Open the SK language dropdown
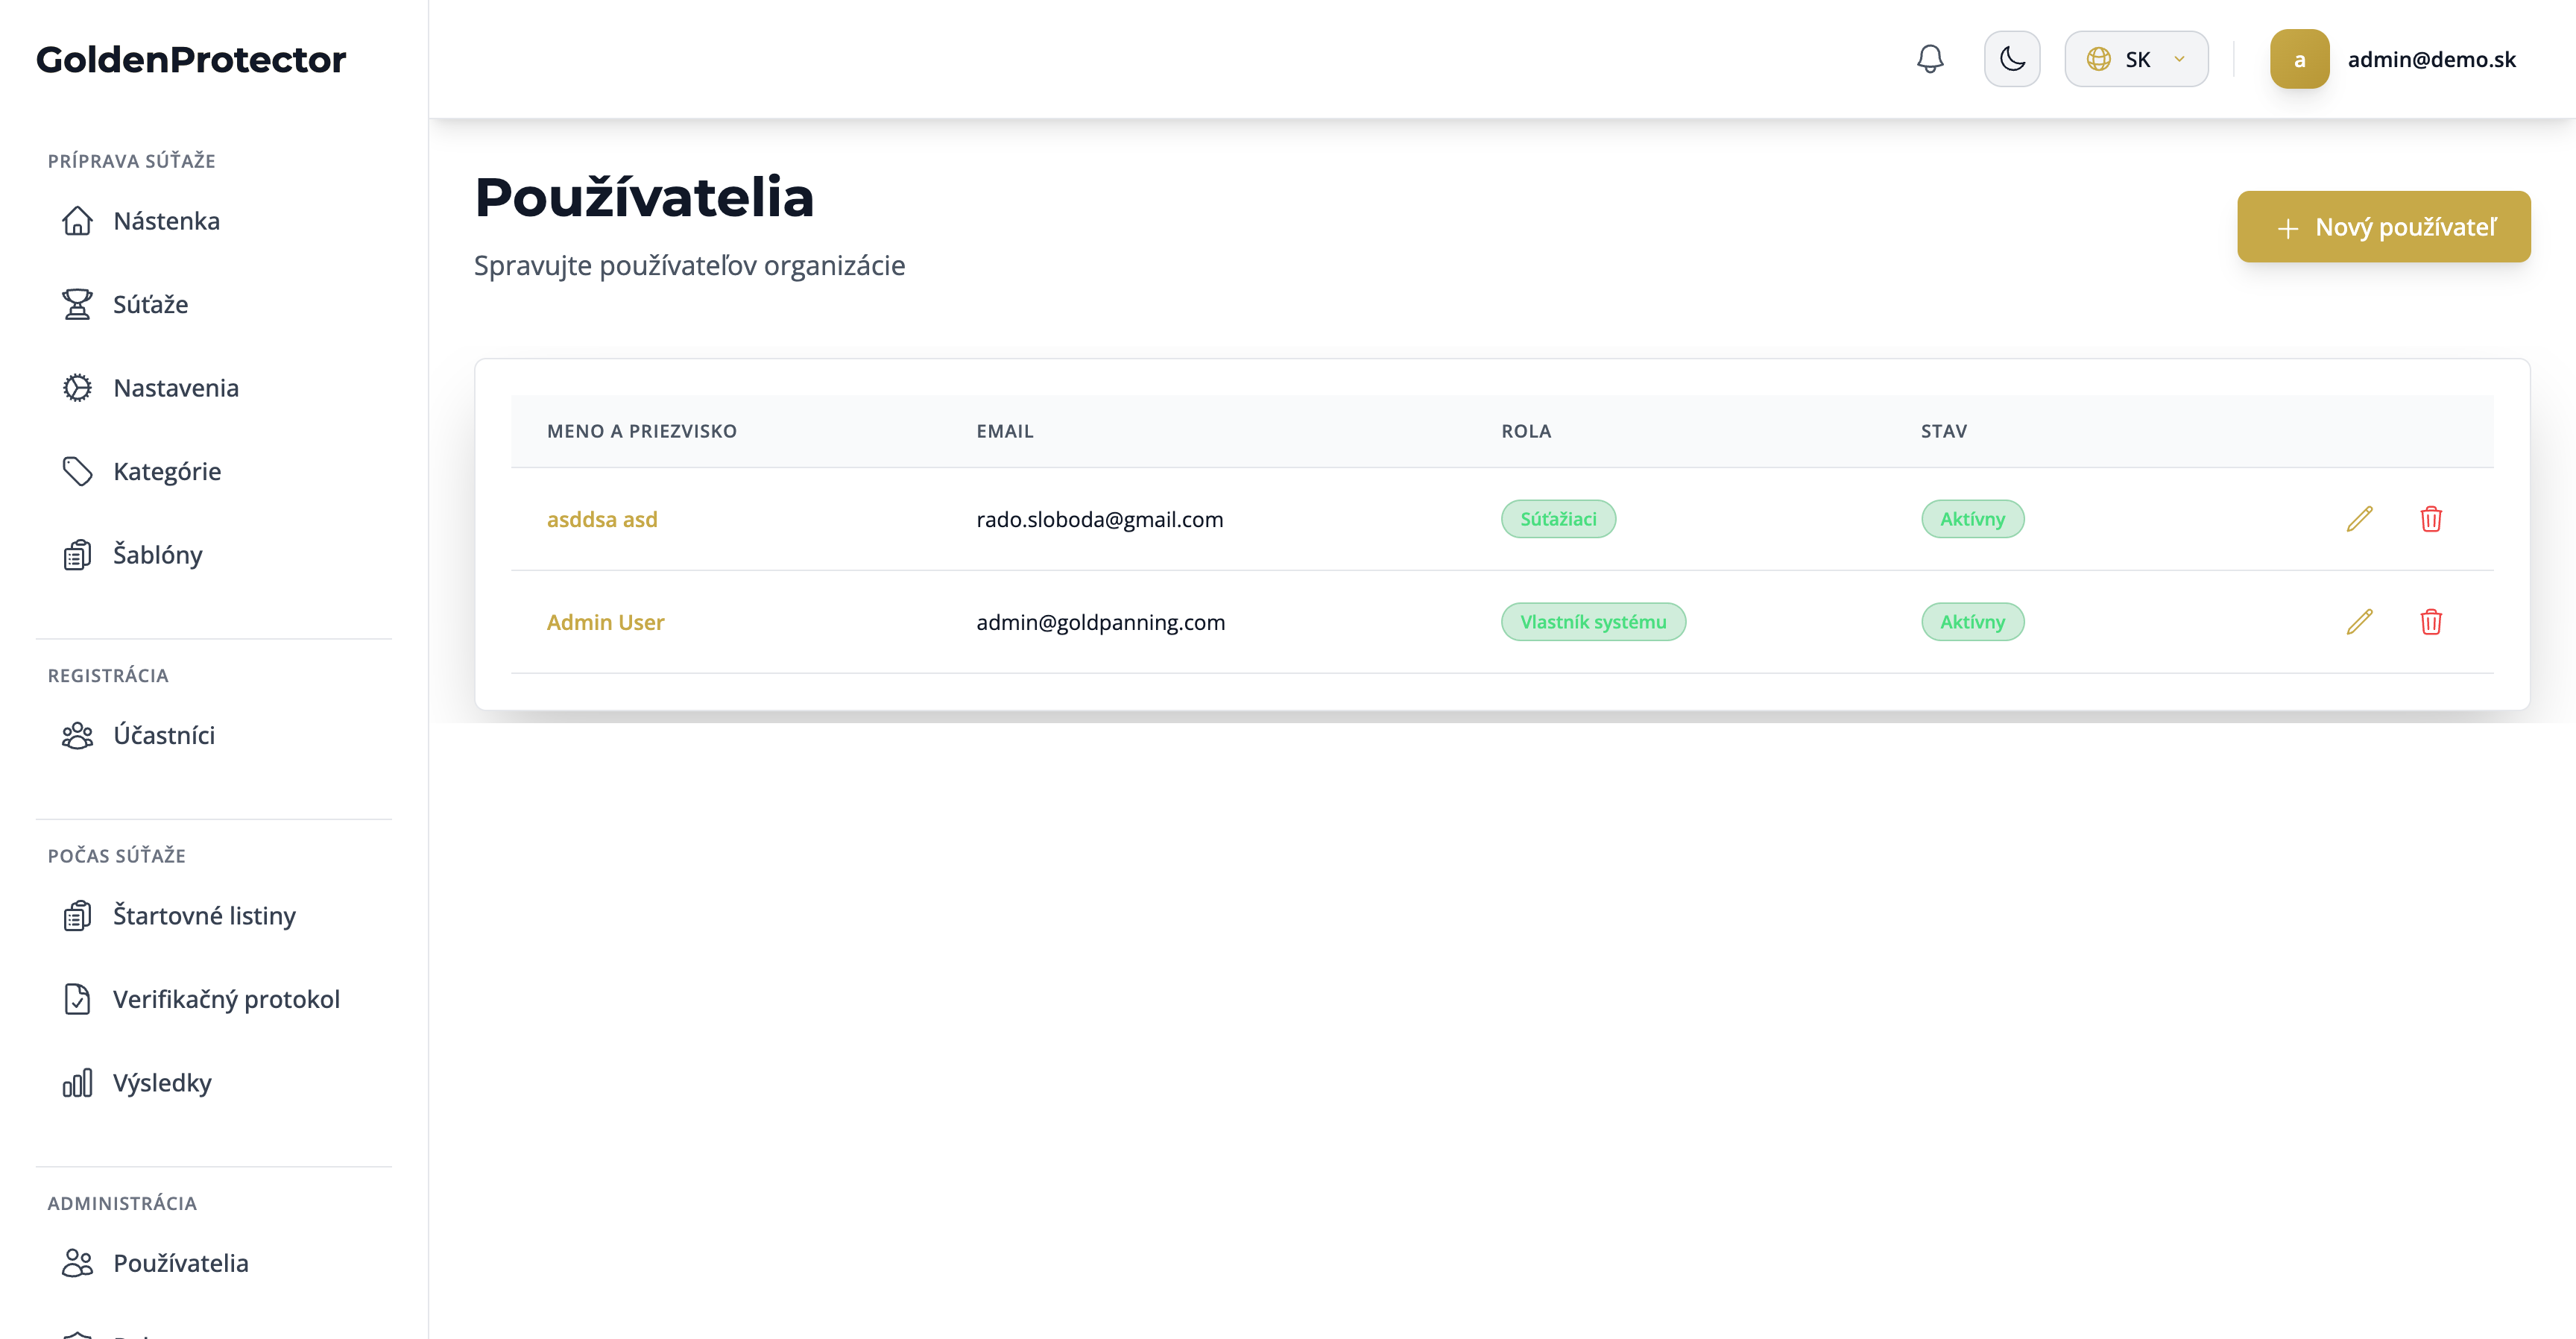This screenshot has width=2576, height=1339. tap(2136, 59)
